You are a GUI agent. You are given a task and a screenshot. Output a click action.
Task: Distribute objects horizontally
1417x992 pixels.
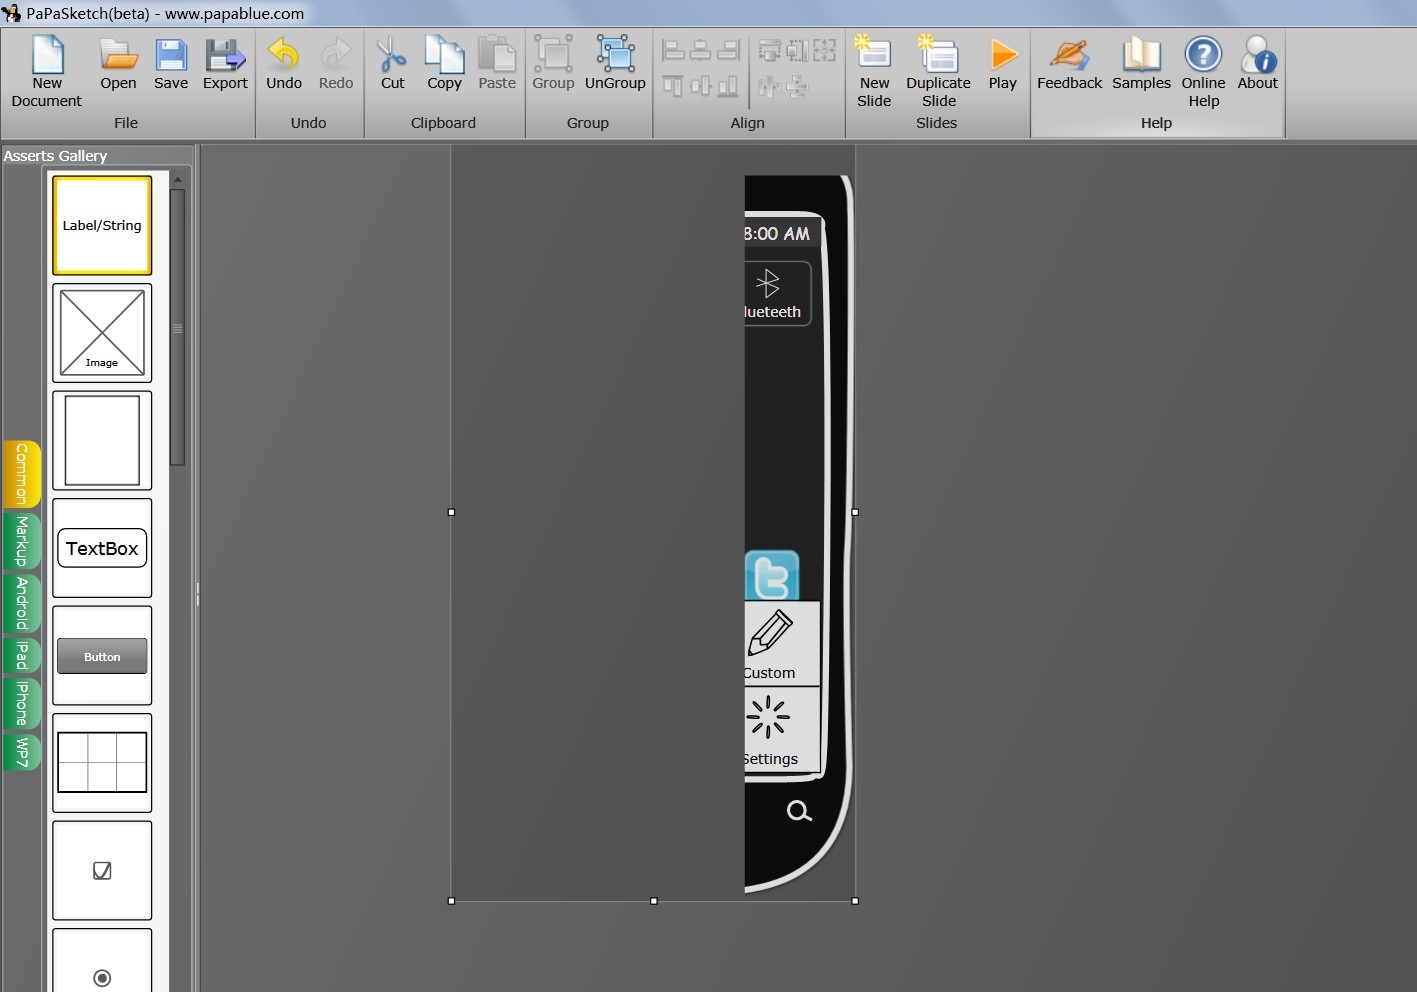click(x=769, y=87)
